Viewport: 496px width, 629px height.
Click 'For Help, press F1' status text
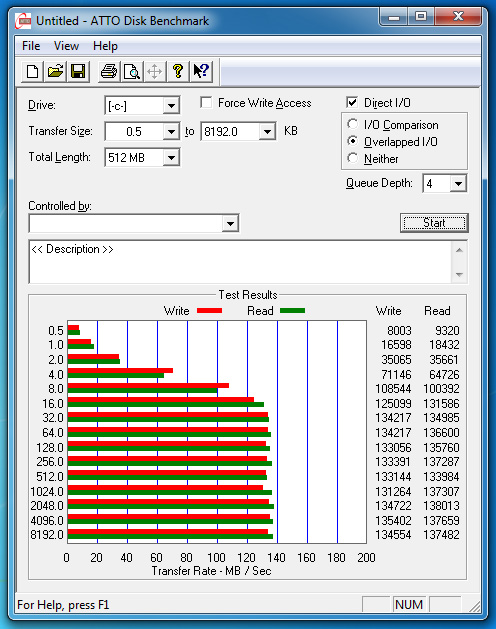[x=63, y=605]
